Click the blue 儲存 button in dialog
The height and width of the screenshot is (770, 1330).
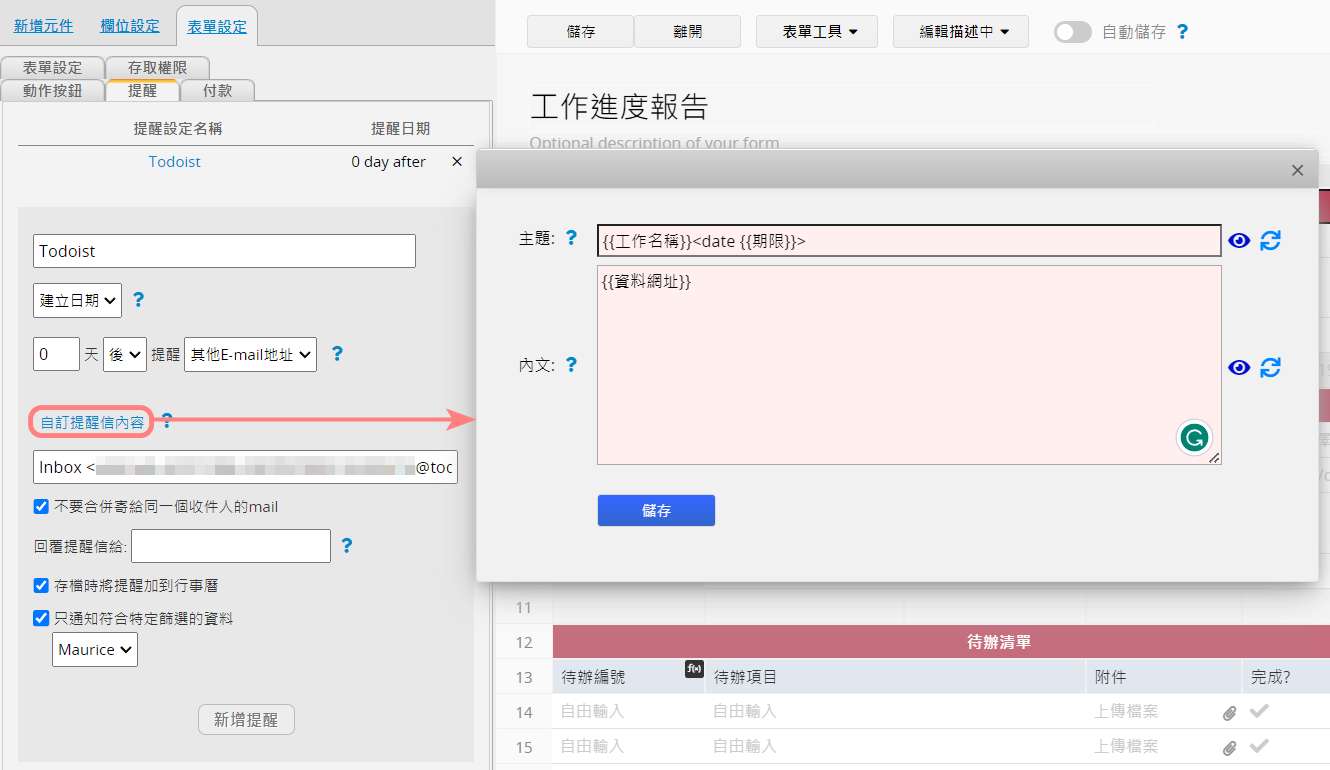coord(656,510)
